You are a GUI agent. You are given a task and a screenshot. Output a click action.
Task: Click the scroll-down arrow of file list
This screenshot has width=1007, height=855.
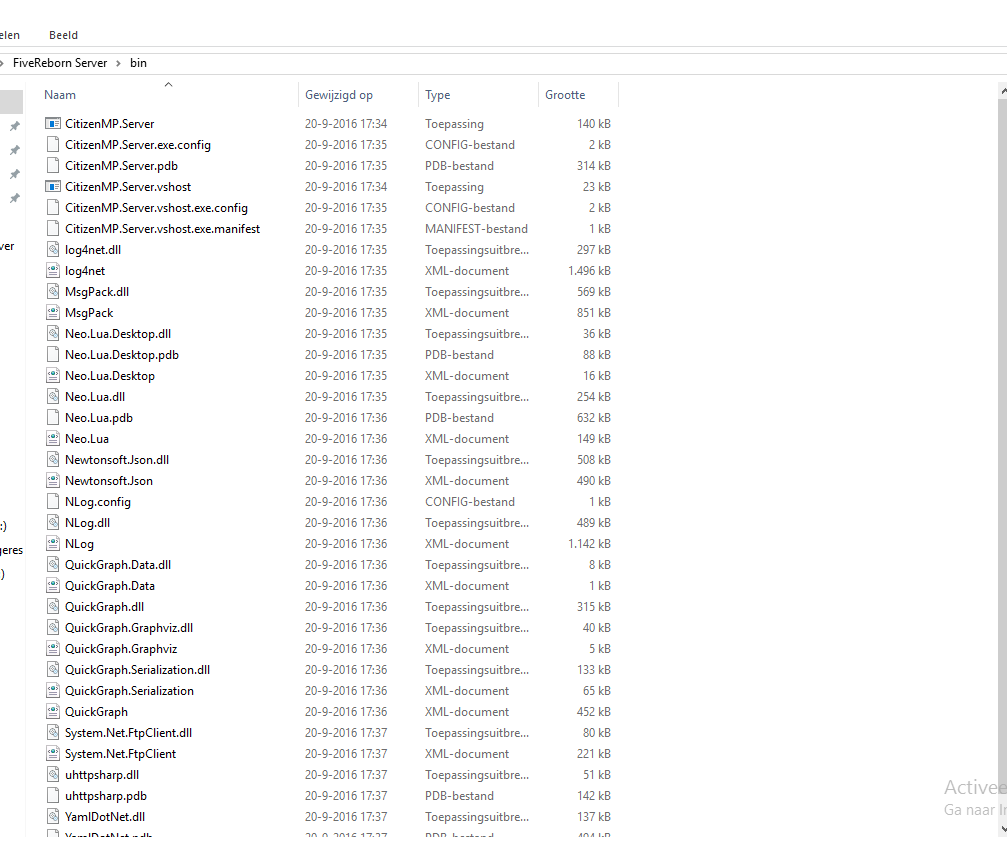pyautogui.click(x=1003, y=829)
